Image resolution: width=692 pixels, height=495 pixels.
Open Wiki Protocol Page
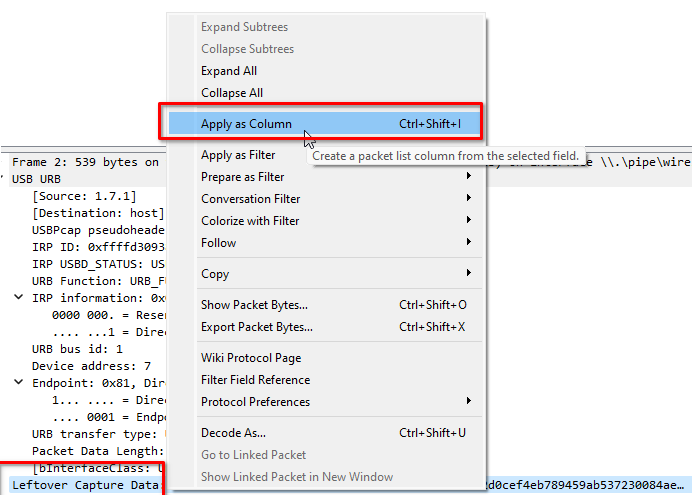(251, 358)
